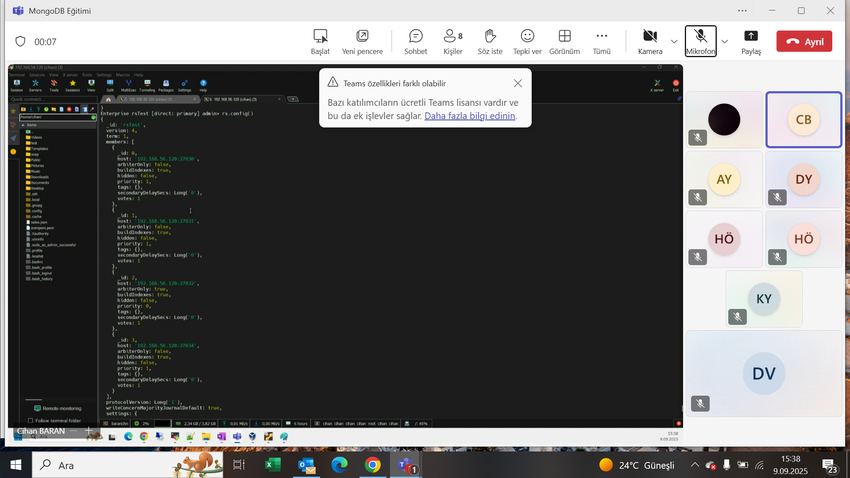The width and height of the screenshot is (850, 478).
Task: Raise hand with Söz iste
Action: pos(490,42)
